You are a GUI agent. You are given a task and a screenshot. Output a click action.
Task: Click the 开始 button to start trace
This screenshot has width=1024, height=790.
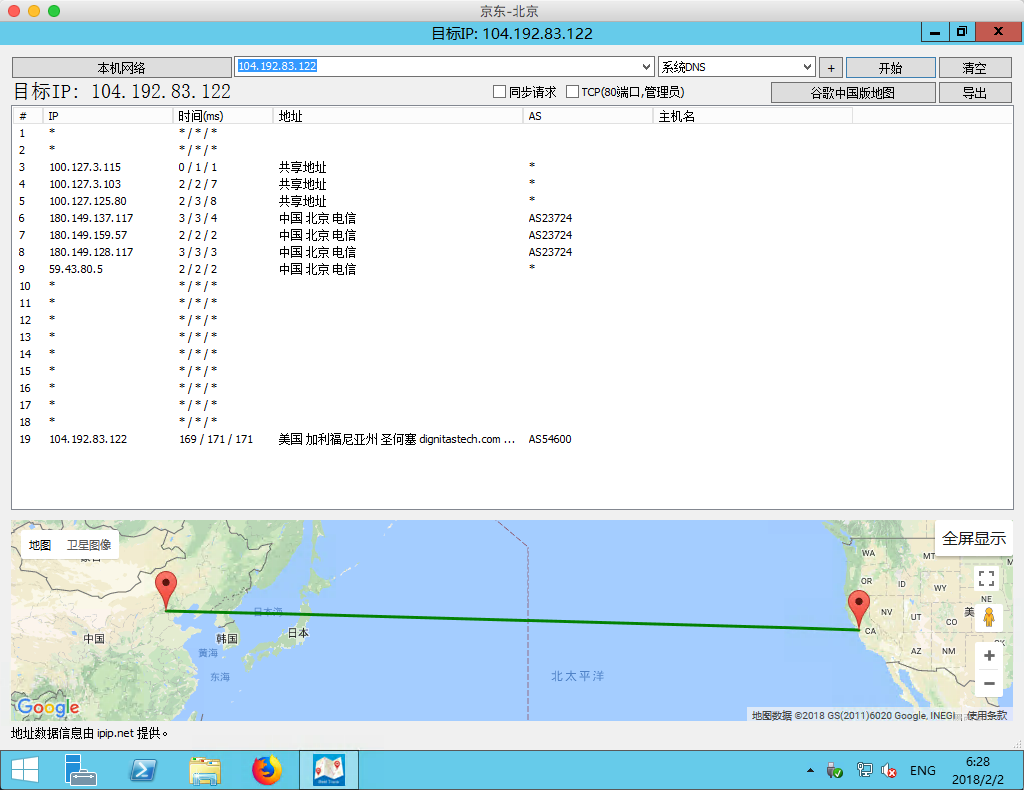click(x=890, y=68)
